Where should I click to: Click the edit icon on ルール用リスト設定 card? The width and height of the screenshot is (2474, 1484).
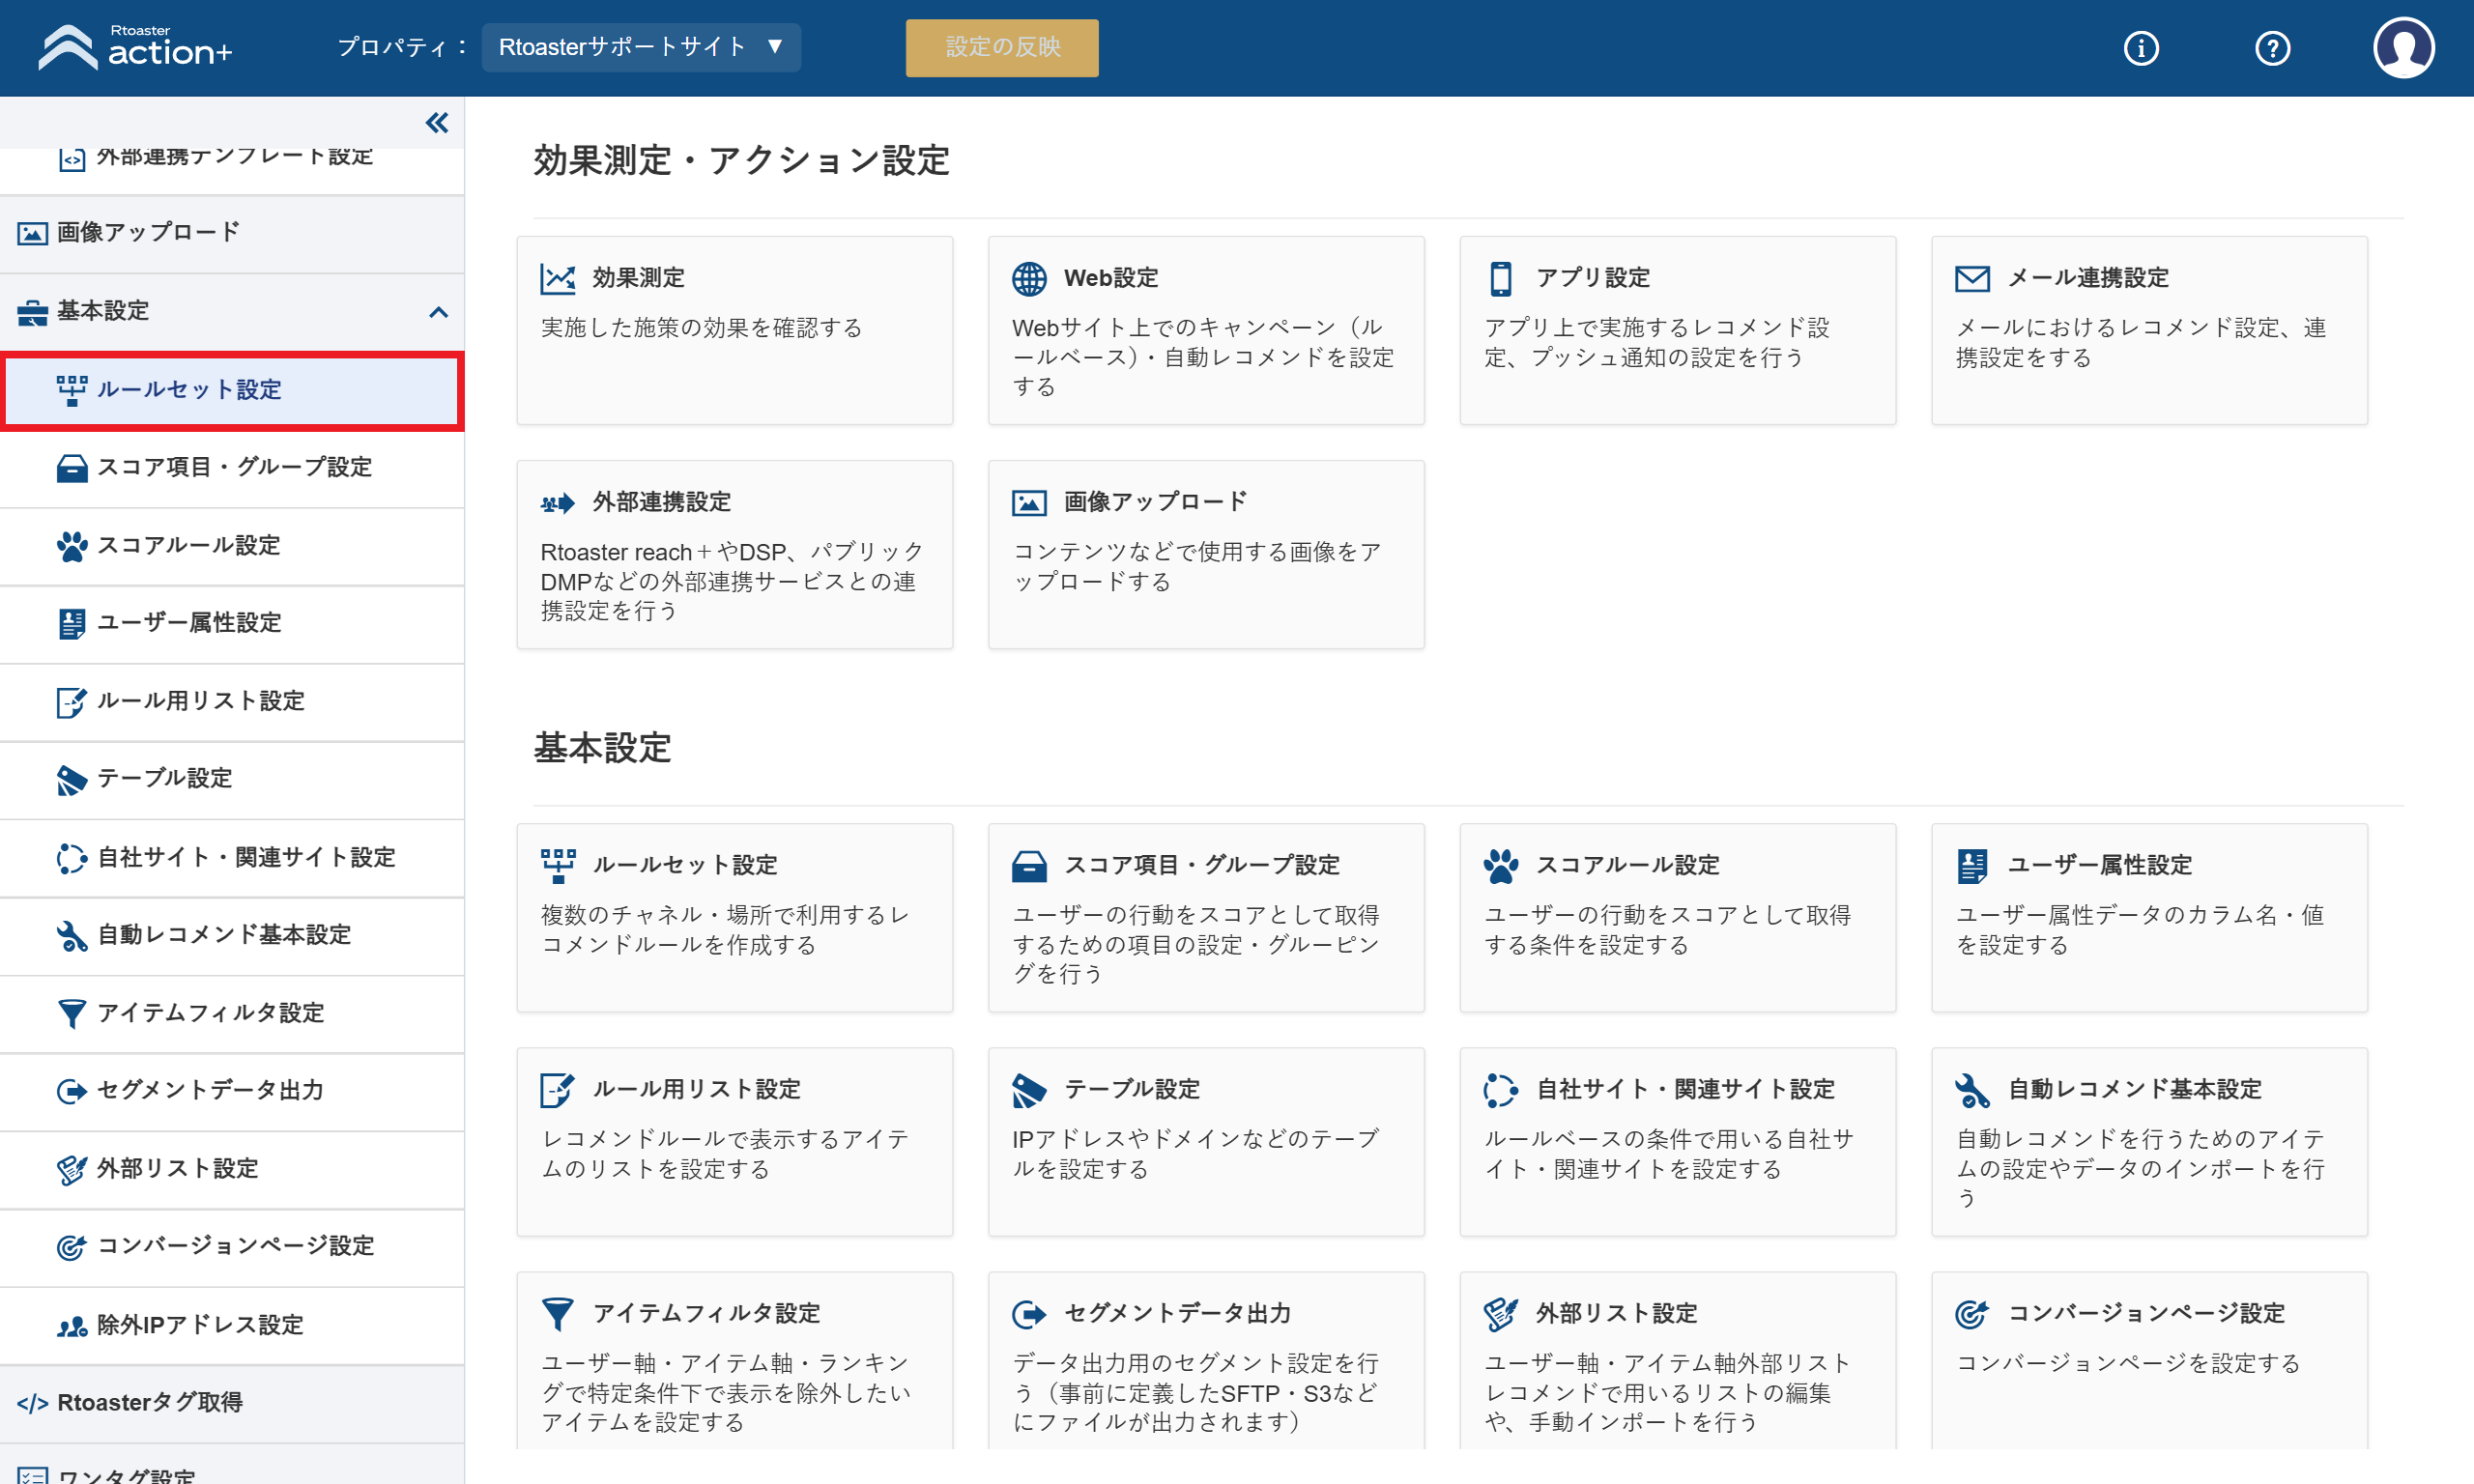pos(558,1090)
